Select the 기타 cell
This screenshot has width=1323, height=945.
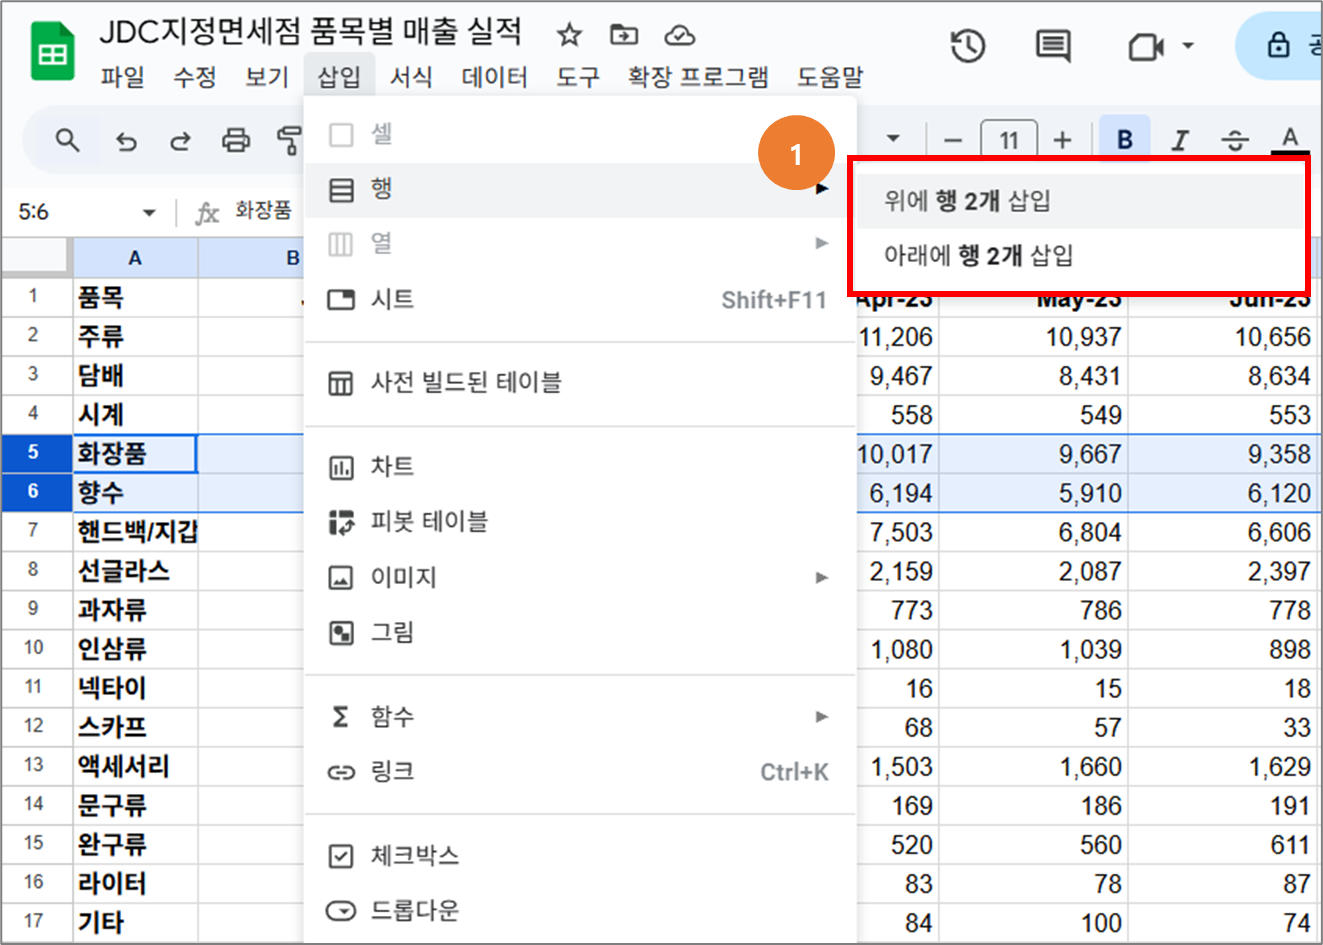[x=135, y=922]
